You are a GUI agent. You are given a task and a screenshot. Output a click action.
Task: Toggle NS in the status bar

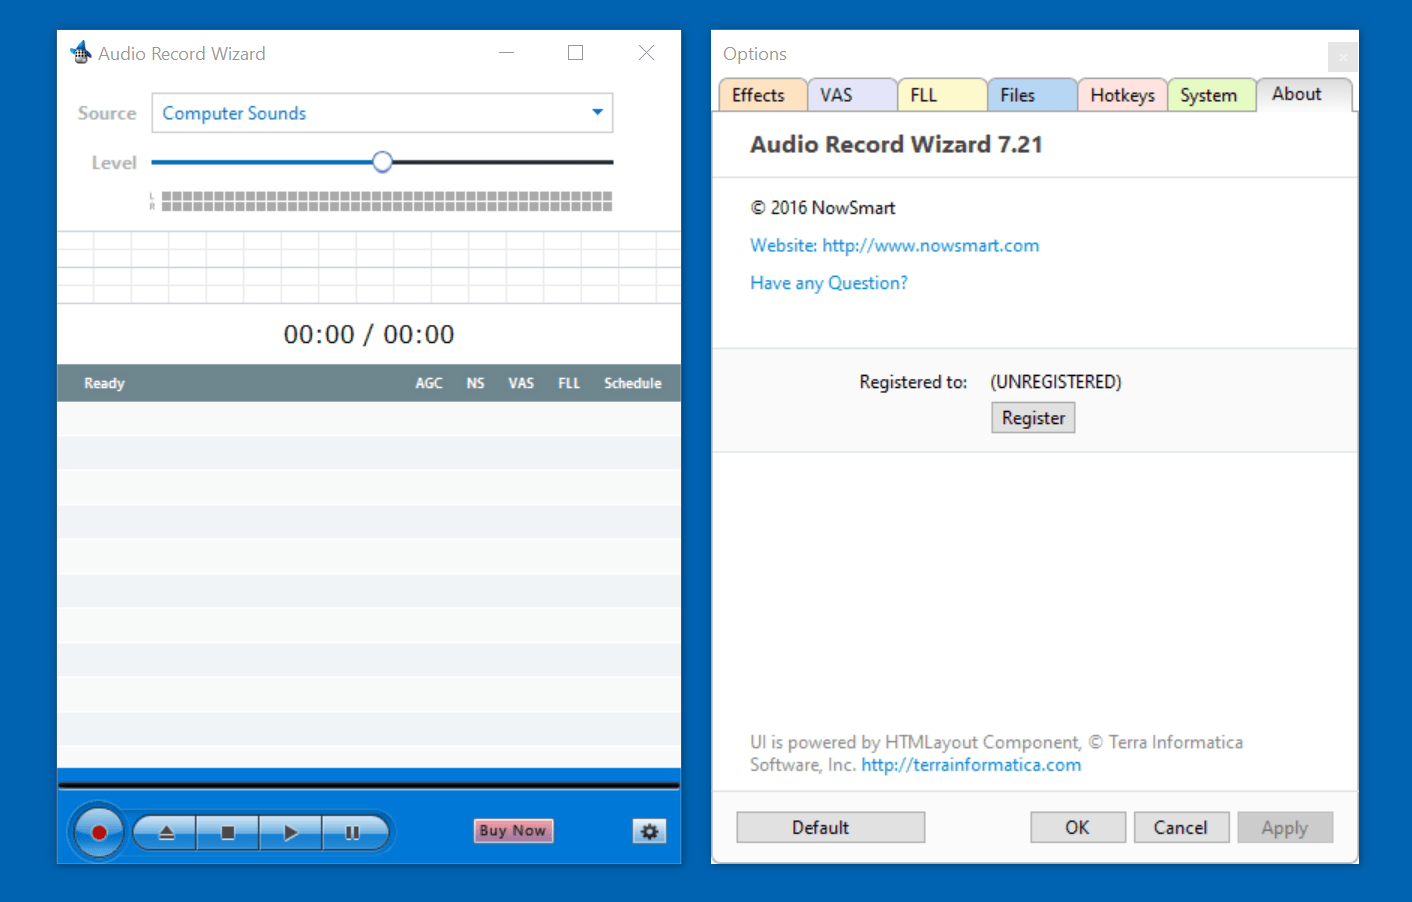point(475,383)
